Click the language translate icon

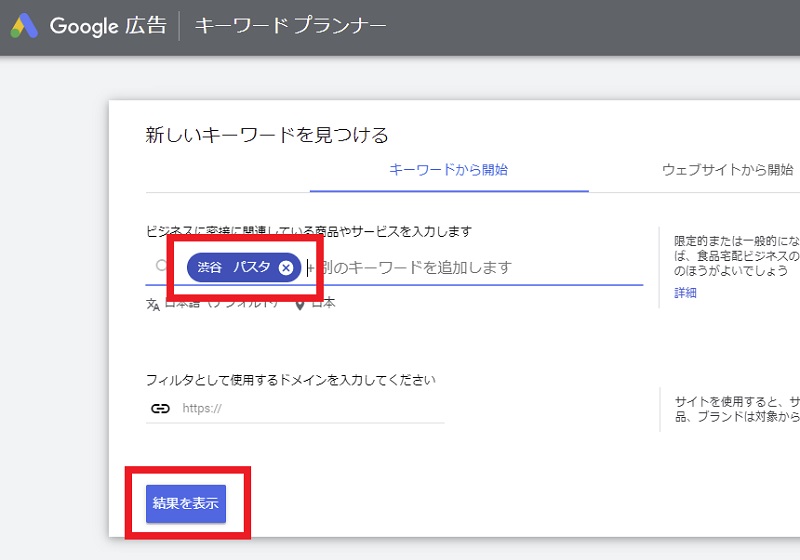(153, 304)
